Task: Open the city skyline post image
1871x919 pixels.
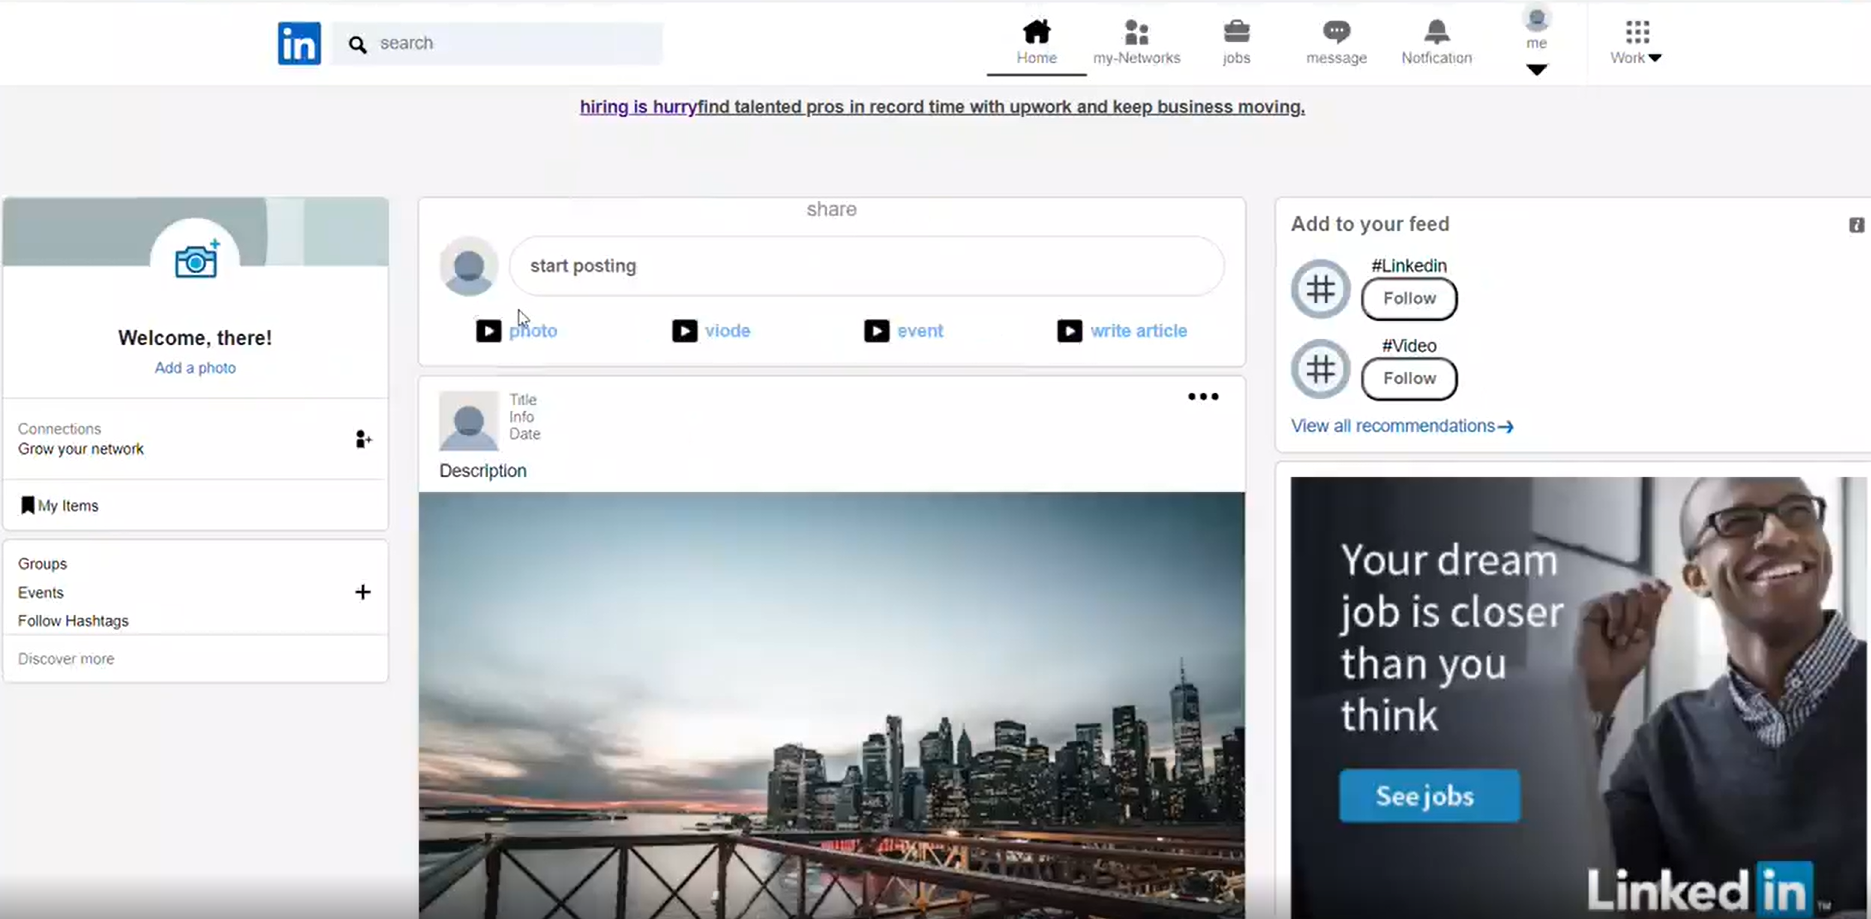Action: 832,705
